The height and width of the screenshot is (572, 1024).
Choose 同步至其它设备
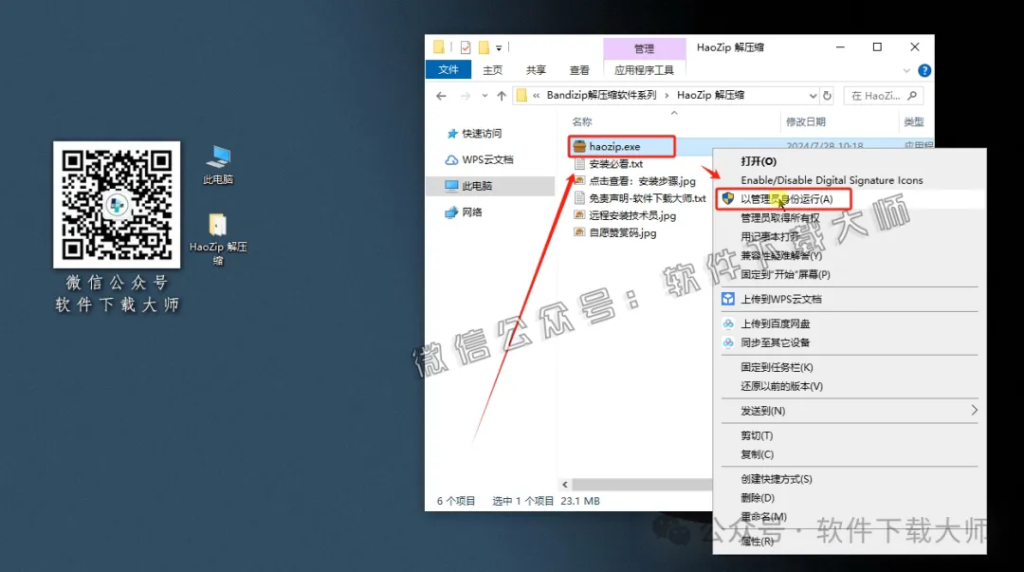849,343
